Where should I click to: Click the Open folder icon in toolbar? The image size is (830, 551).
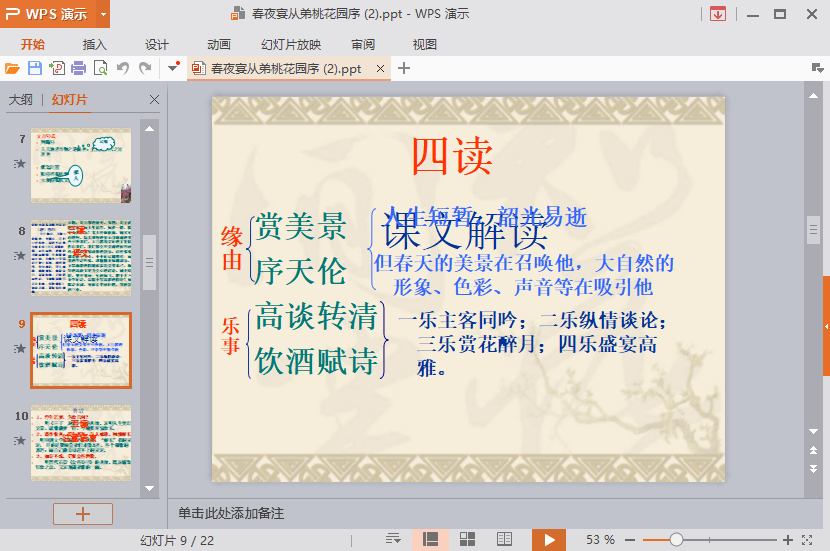[12, 68]
